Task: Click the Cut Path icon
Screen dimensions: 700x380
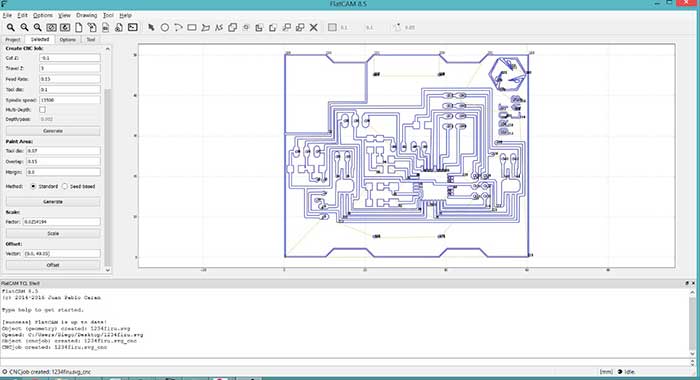Action: point(273,27)
